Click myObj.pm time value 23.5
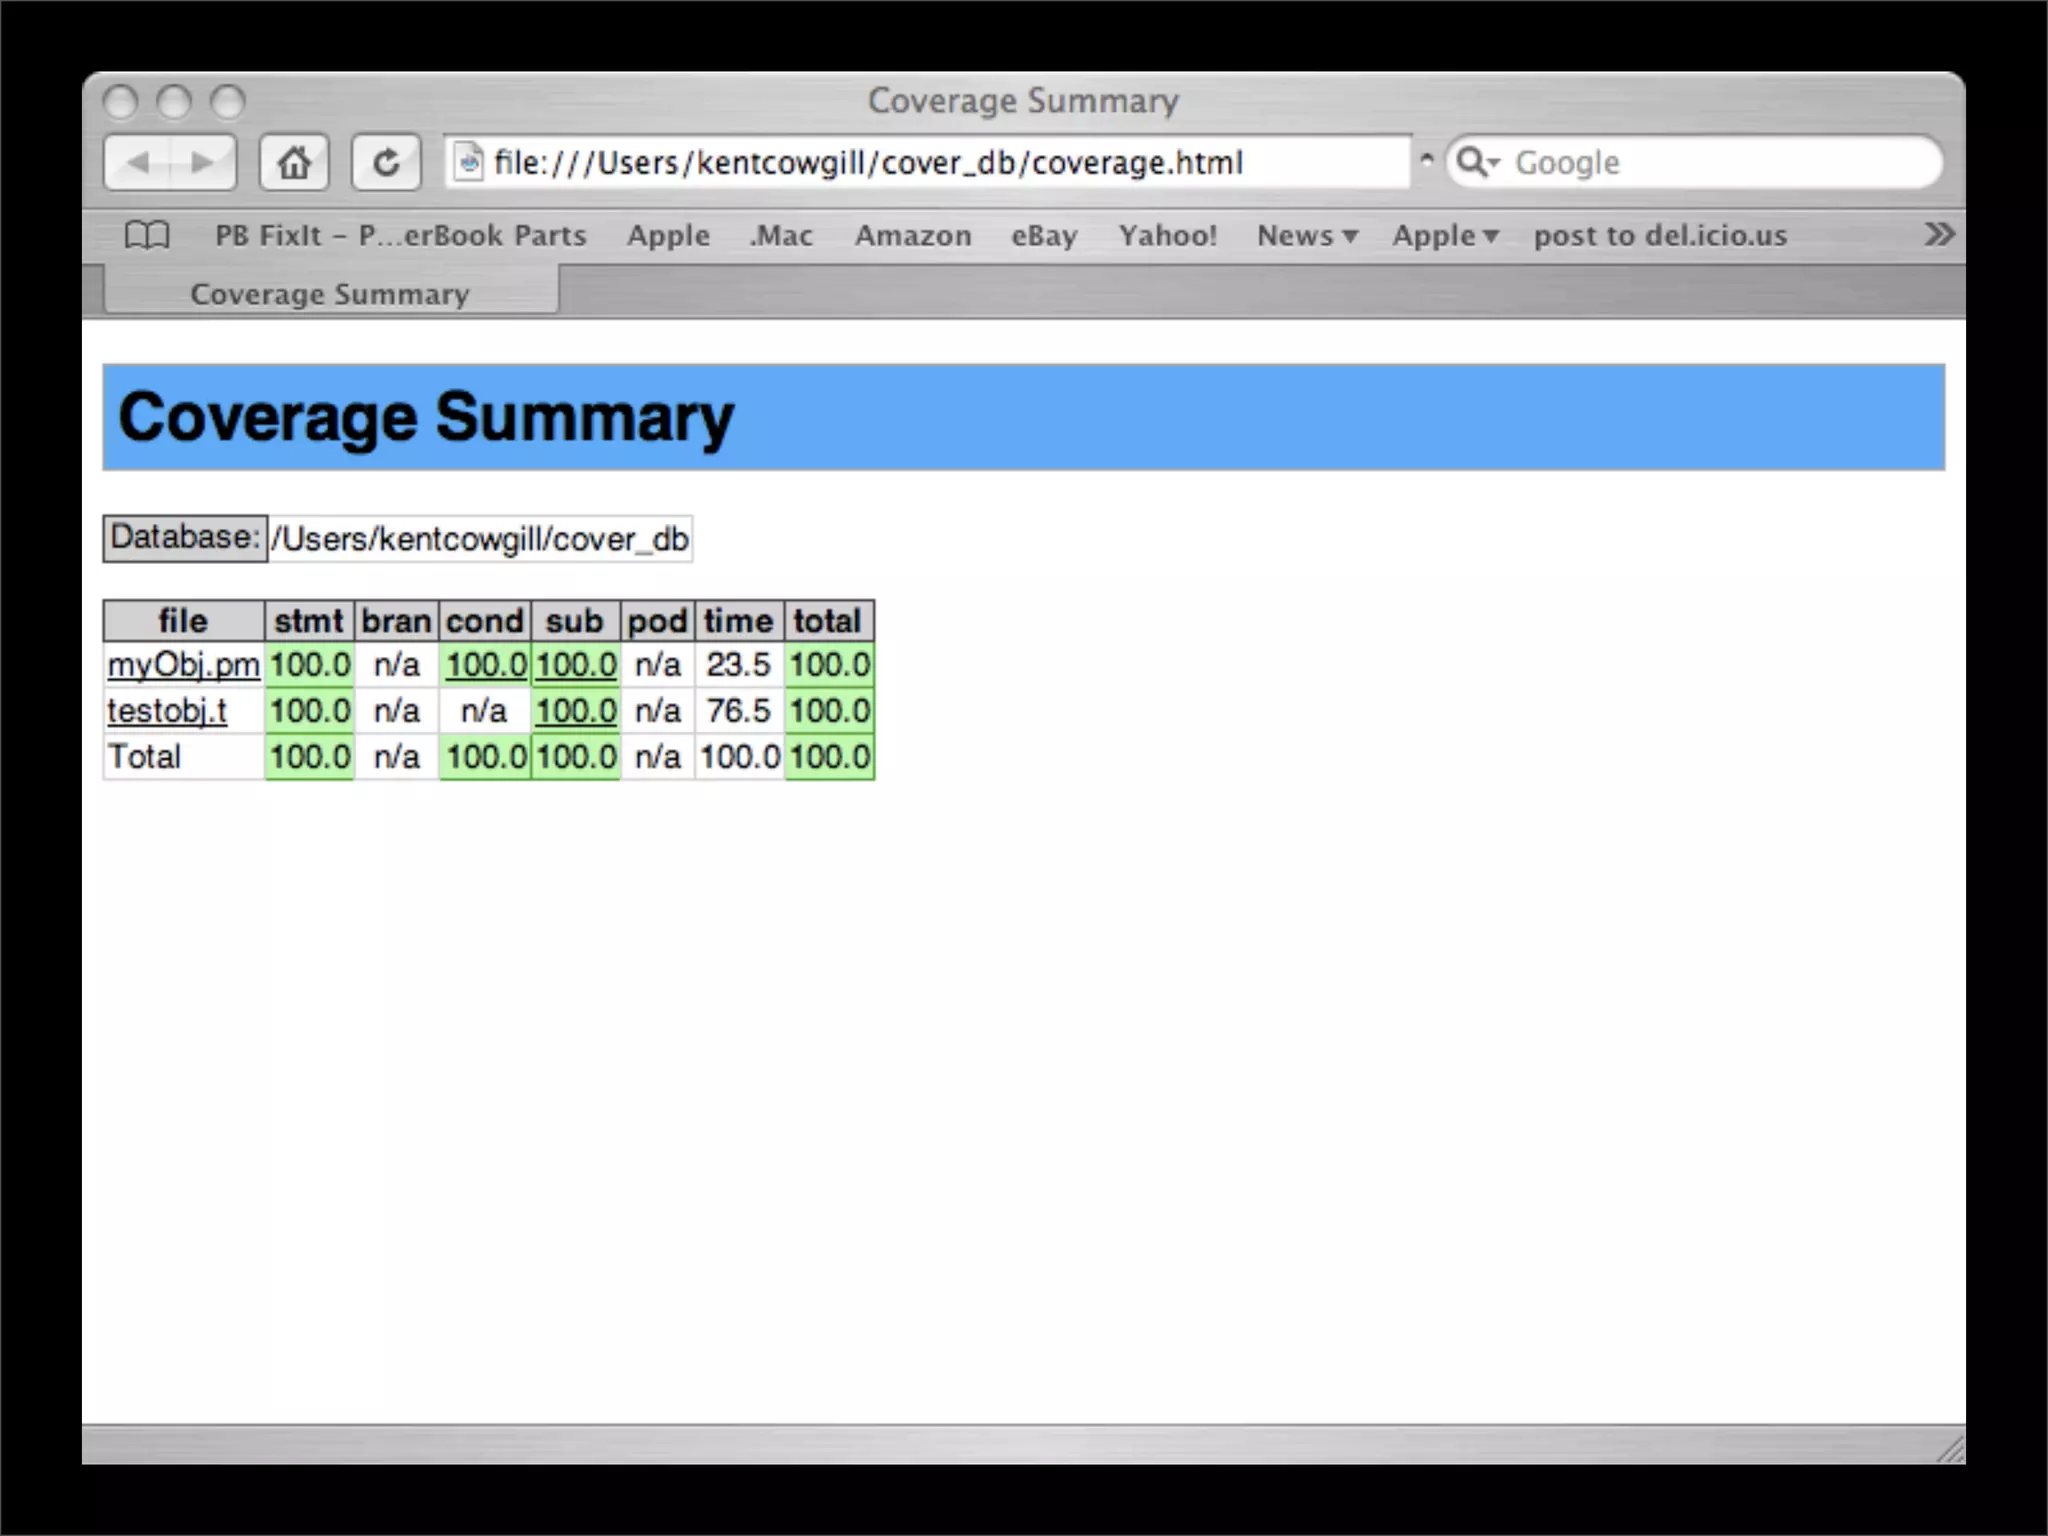Screen dimensions: 2048x1536 click(x=739, y=665)
